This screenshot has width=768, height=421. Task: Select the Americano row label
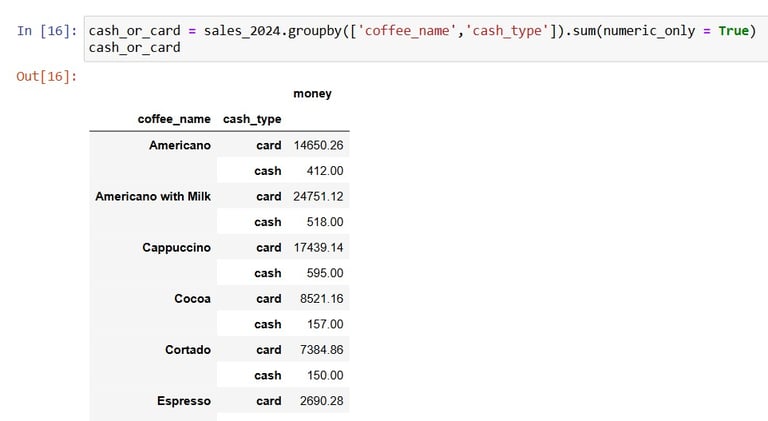pos(180,145)
